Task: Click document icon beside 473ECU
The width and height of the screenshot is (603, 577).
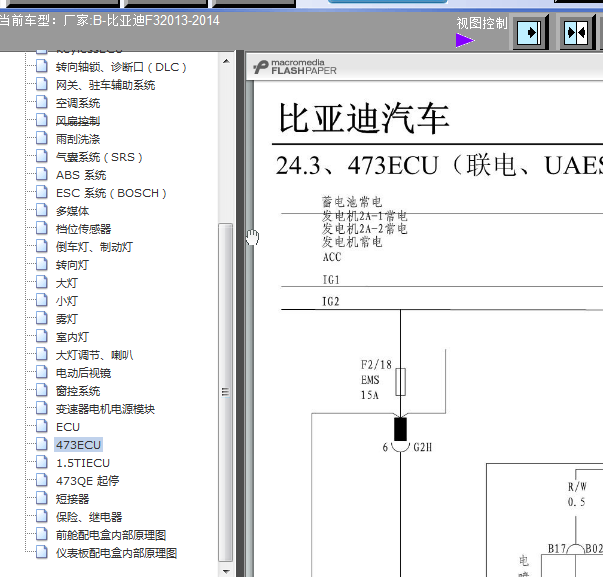Action: (x=42, y=444)
